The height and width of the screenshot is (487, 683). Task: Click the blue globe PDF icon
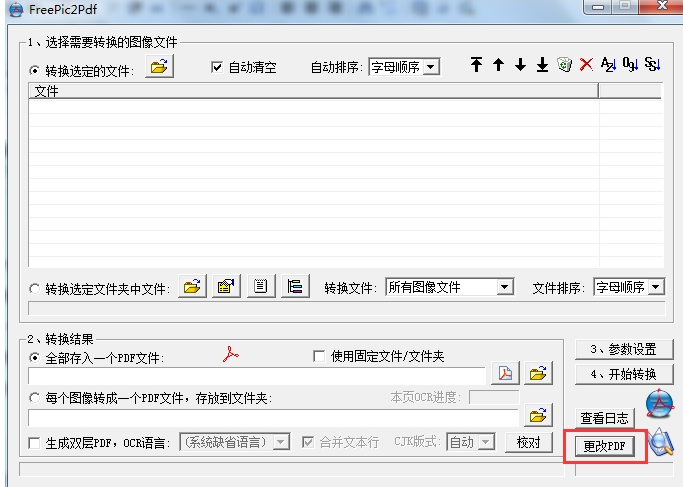click(659, 404)
